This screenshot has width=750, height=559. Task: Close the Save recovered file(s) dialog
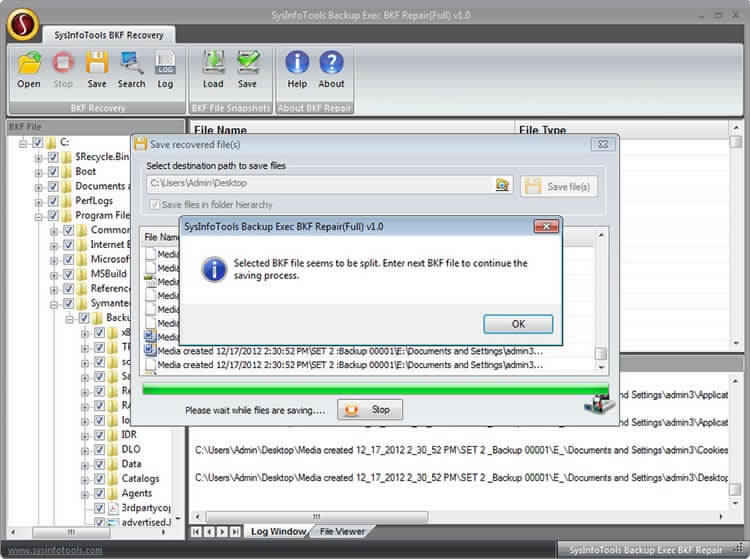(603, 144)
